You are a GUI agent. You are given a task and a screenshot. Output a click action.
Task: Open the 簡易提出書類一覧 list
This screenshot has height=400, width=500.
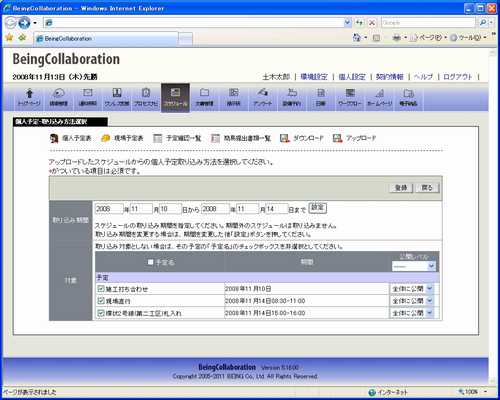[241, 138]
